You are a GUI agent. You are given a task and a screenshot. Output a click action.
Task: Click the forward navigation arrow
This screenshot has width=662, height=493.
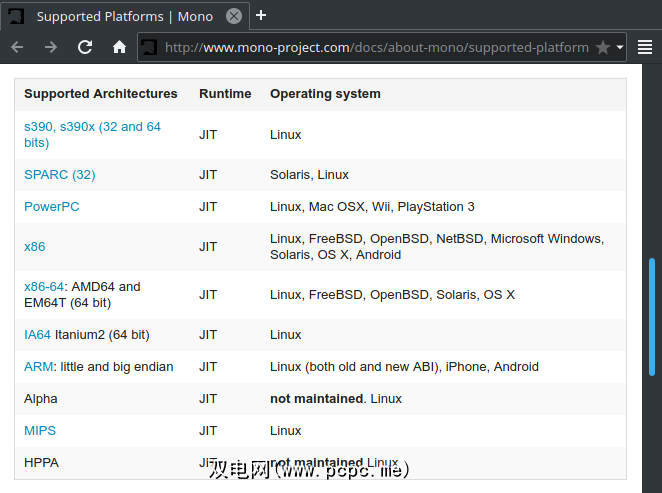tap(51, 47)
